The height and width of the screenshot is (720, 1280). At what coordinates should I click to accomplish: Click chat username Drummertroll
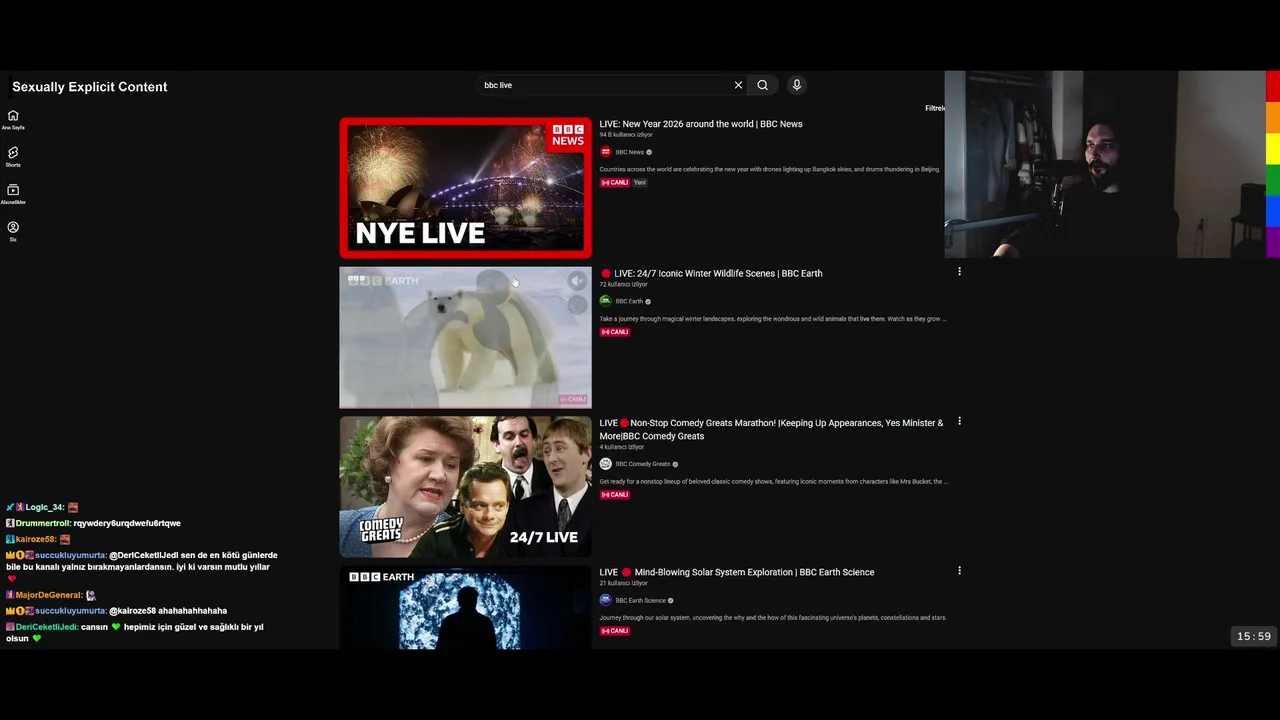(43, 523)
